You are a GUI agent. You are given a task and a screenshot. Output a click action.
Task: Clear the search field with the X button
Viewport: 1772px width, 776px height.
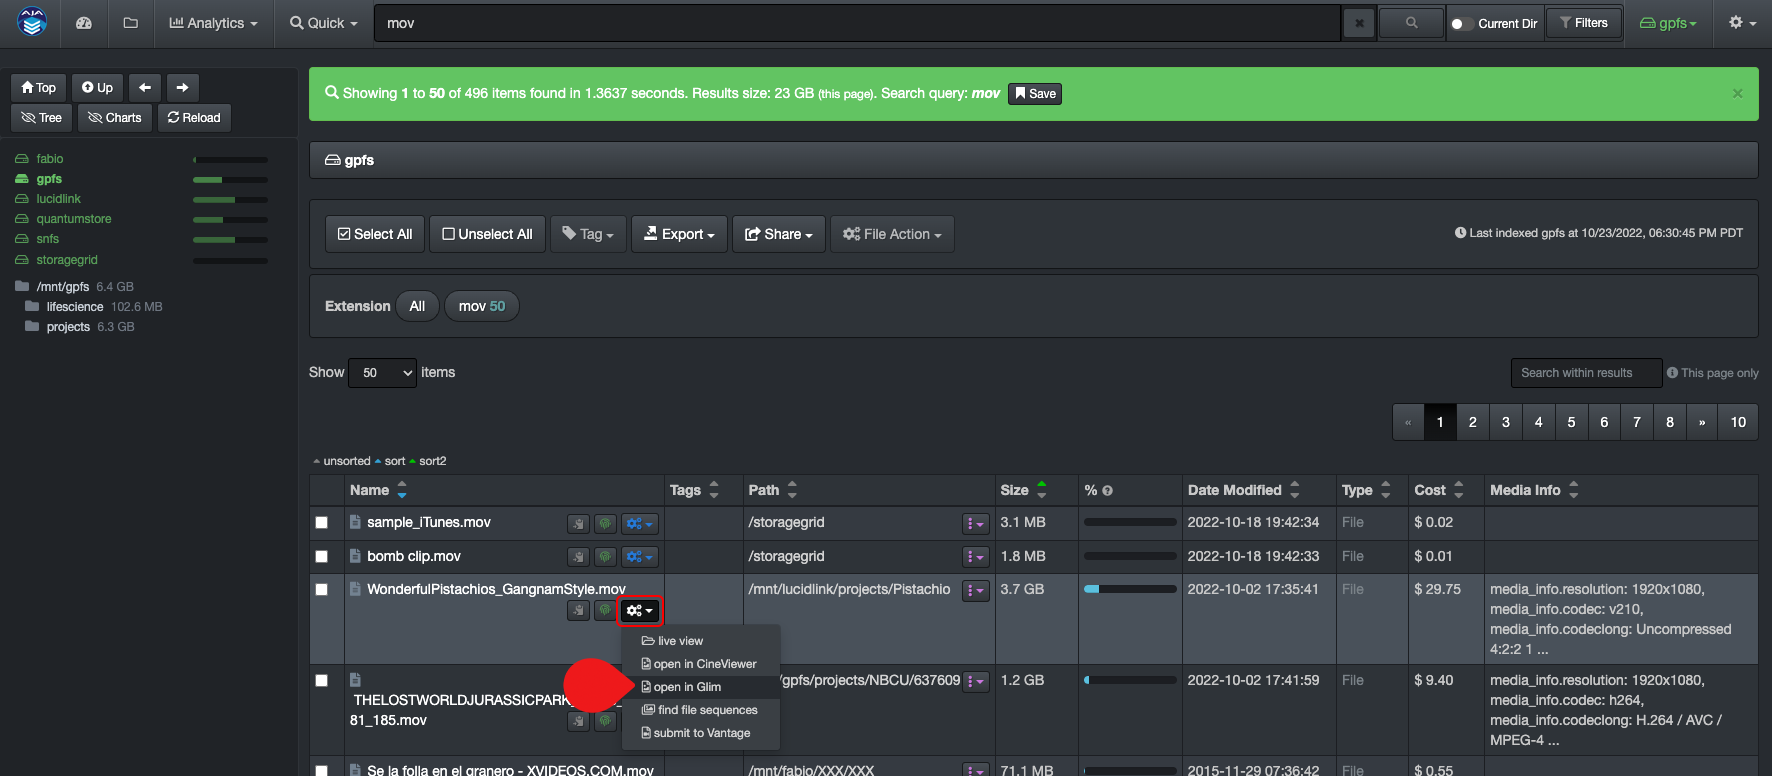click(x=1359, y=23)
